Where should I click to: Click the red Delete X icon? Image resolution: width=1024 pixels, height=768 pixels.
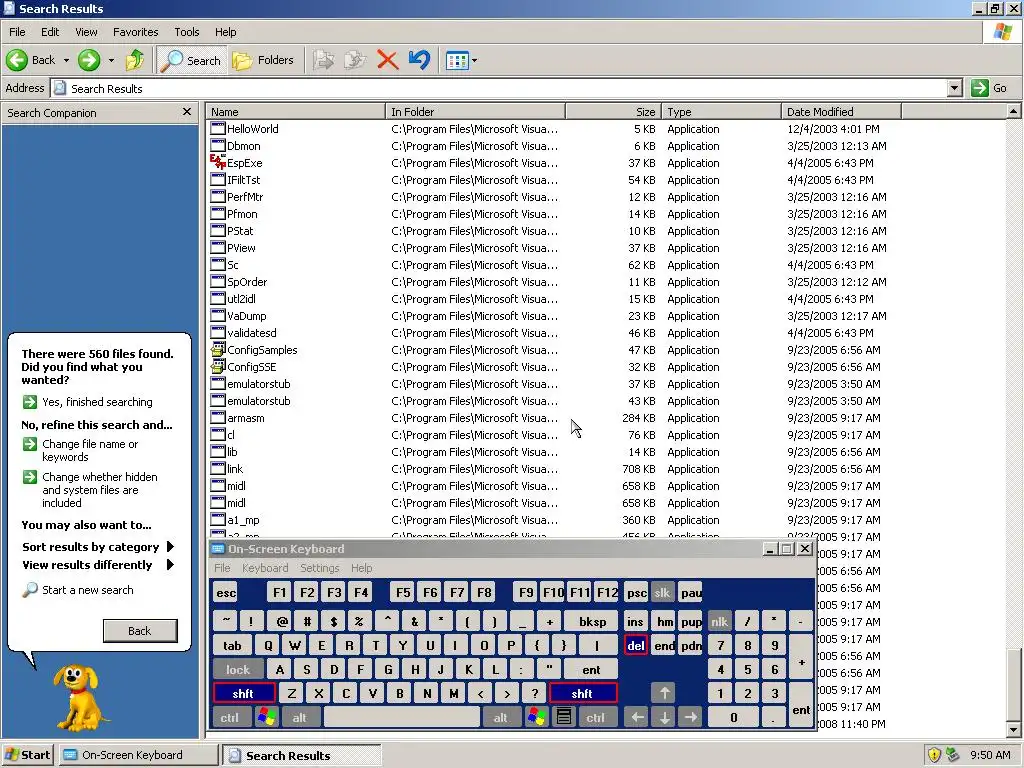point(387,60)
